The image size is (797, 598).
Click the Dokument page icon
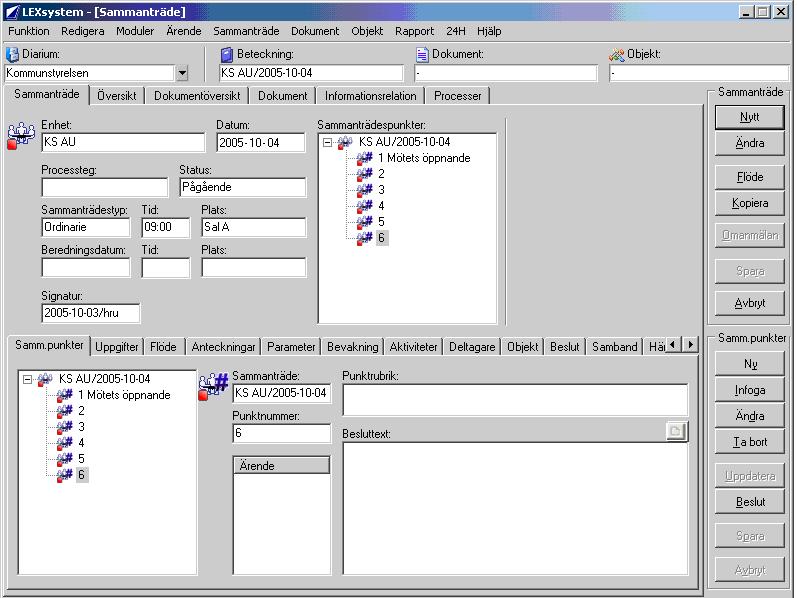coord(422,54)
